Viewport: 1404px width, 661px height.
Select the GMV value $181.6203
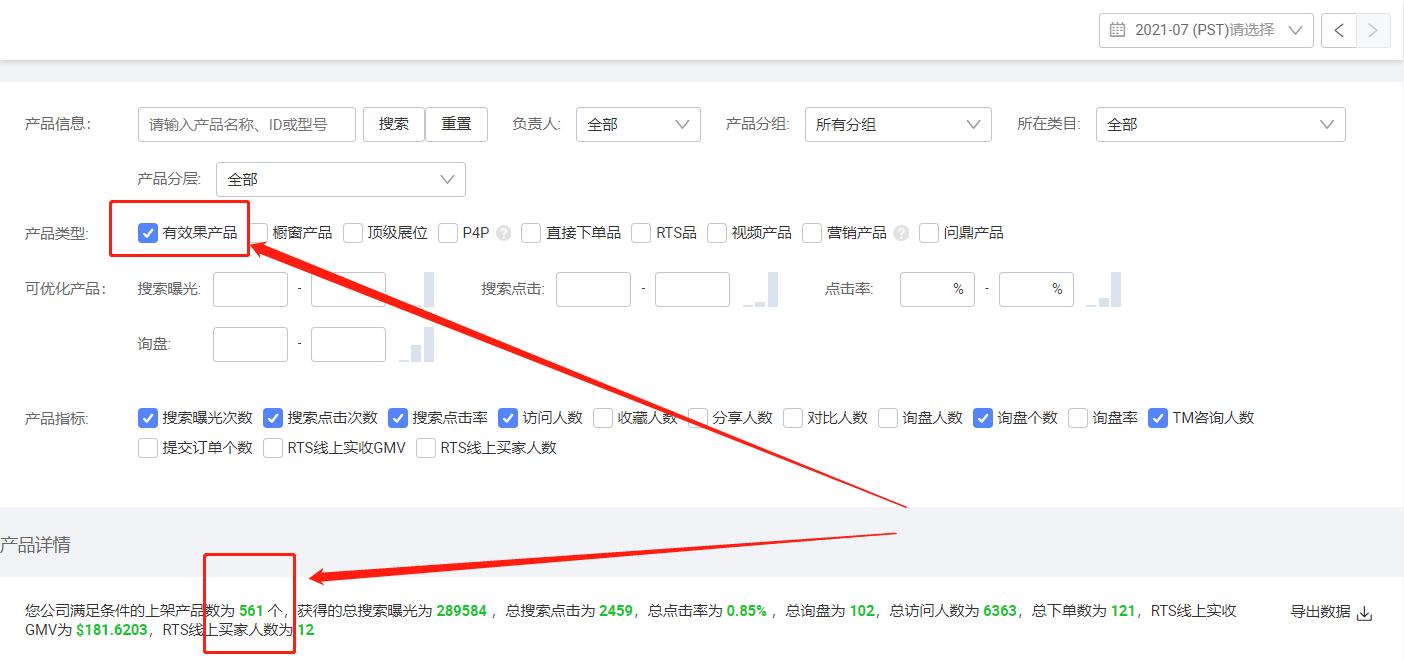[112, 630]
